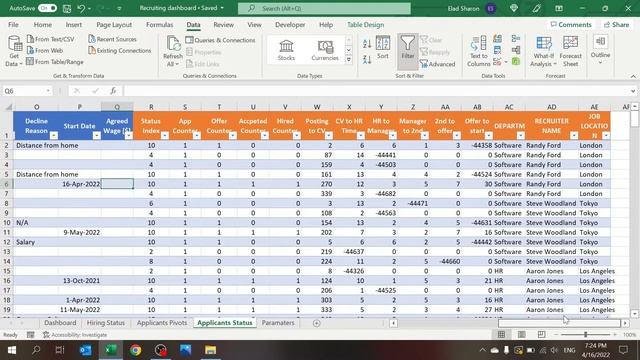Screen dimensions: 640x360
Task: Open the Applicants Pivots sheet
Action: coord(162,322)
